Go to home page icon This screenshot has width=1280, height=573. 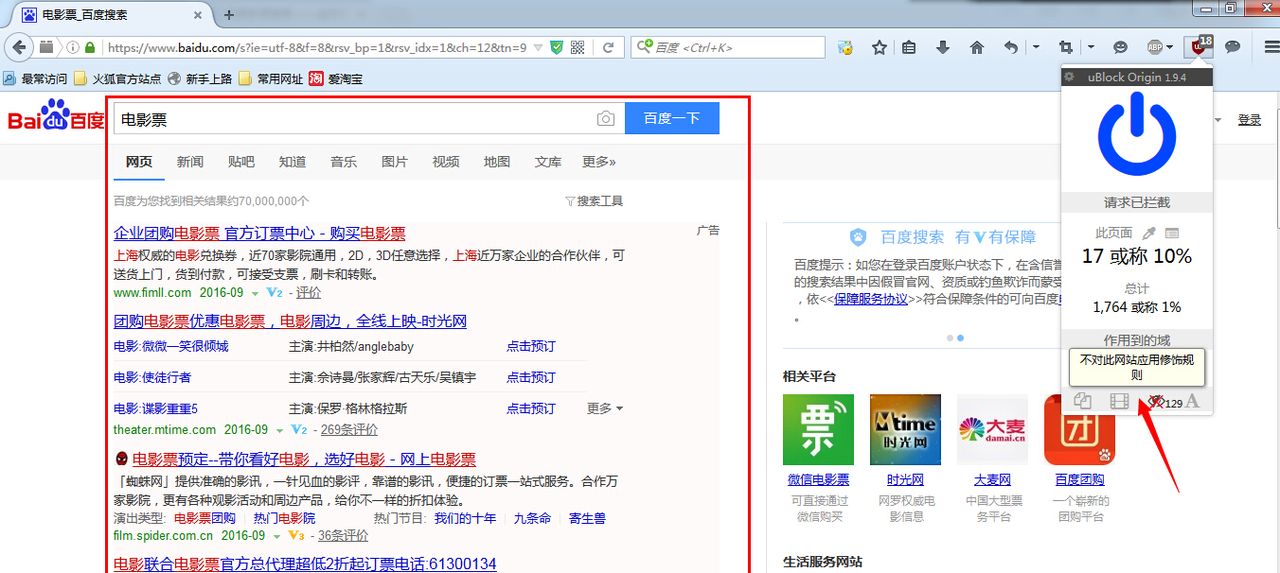977,47
